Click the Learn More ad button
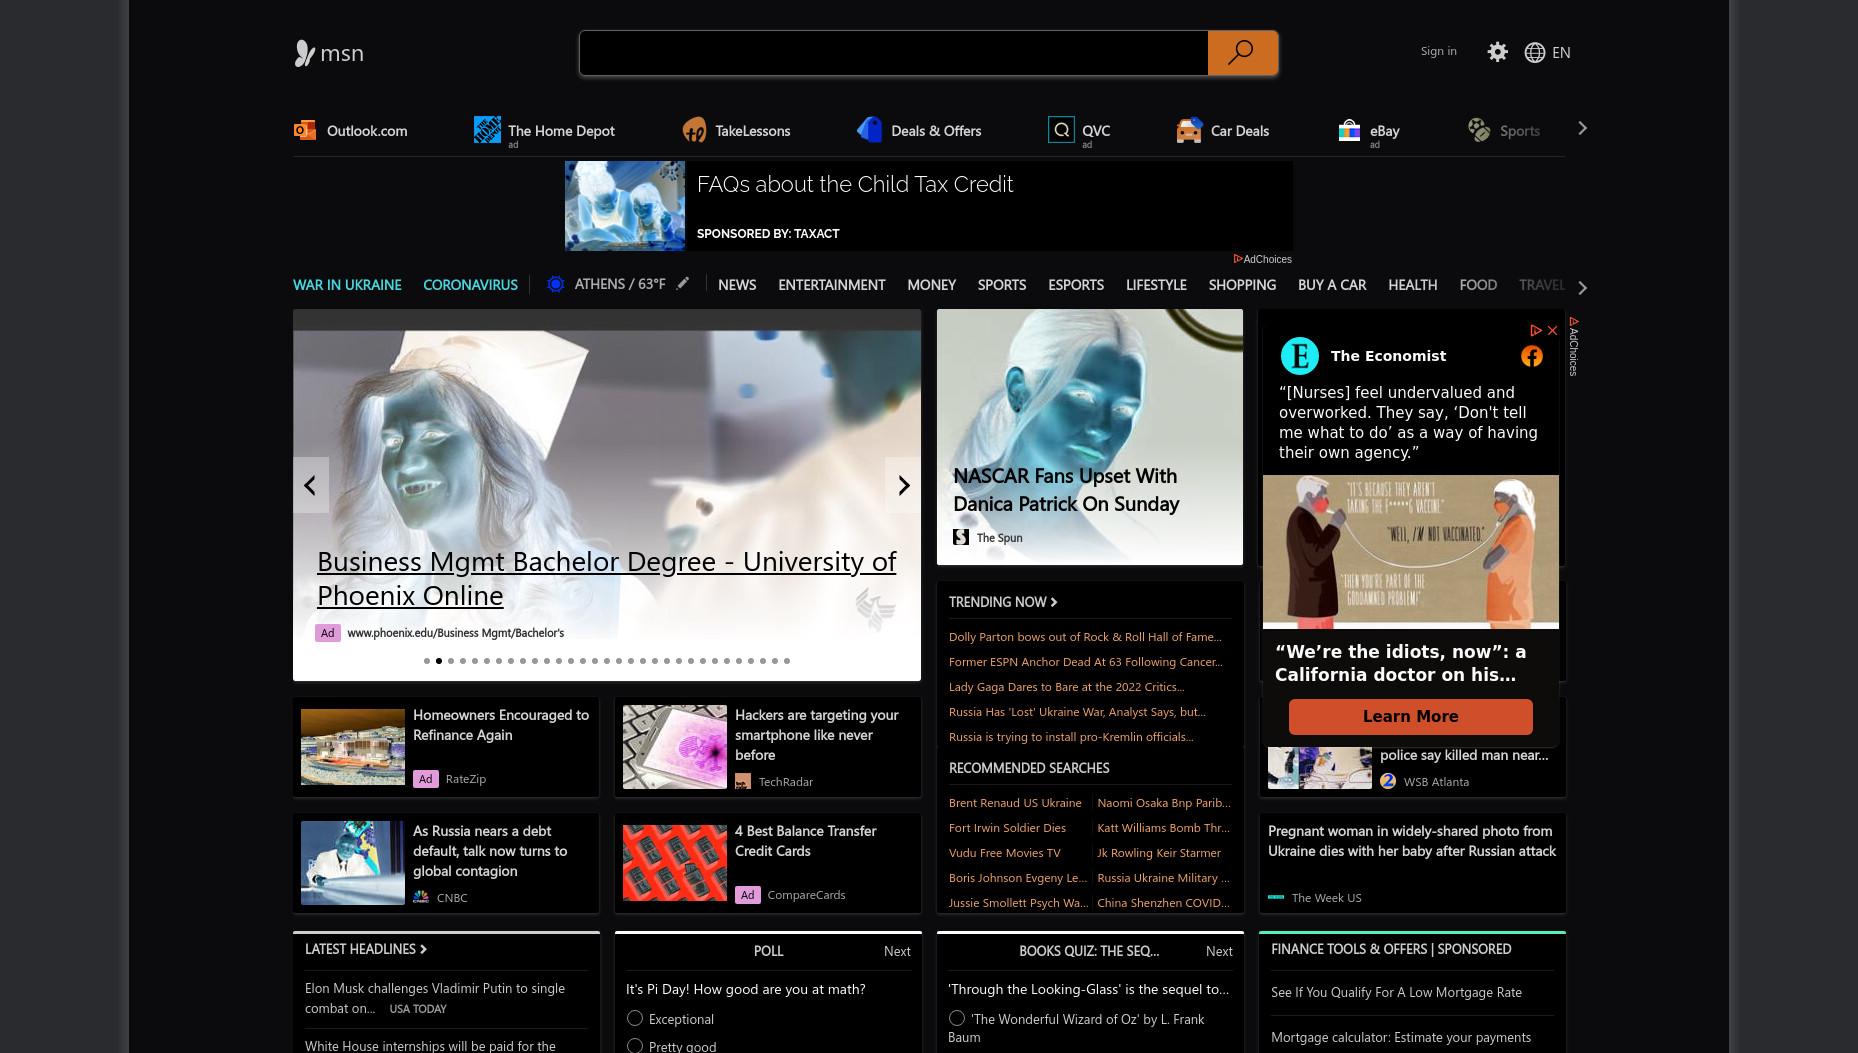Image resolution: width=1858 pixels, height=1053 pixels. coord(1410,716)
